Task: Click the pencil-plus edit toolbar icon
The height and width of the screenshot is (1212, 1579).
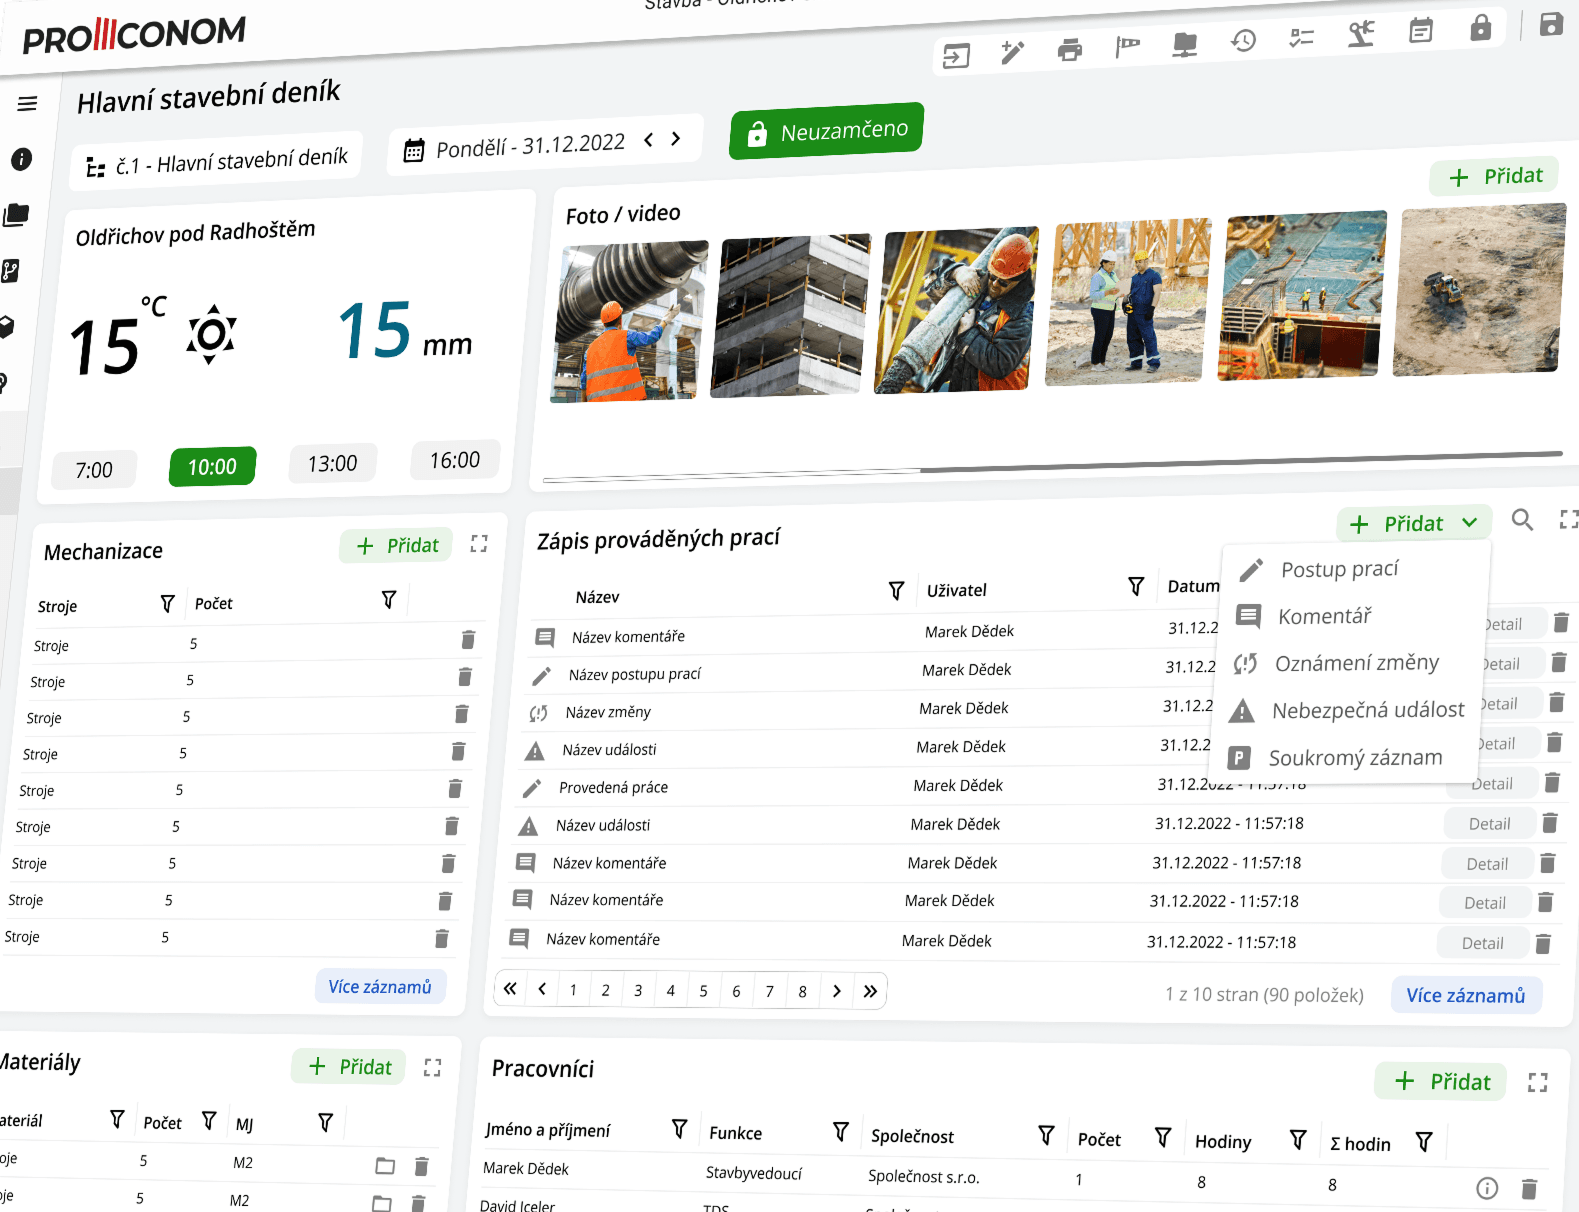Action: 1013,51
